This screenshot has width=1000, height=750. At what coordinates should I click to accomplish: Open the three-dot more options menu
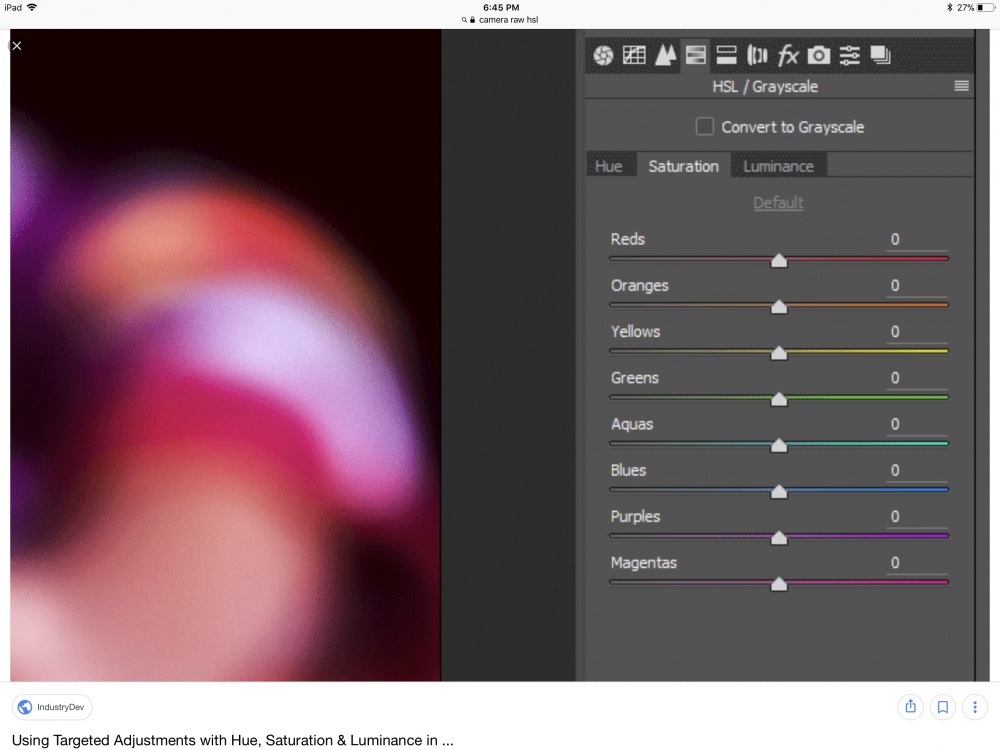974,707
